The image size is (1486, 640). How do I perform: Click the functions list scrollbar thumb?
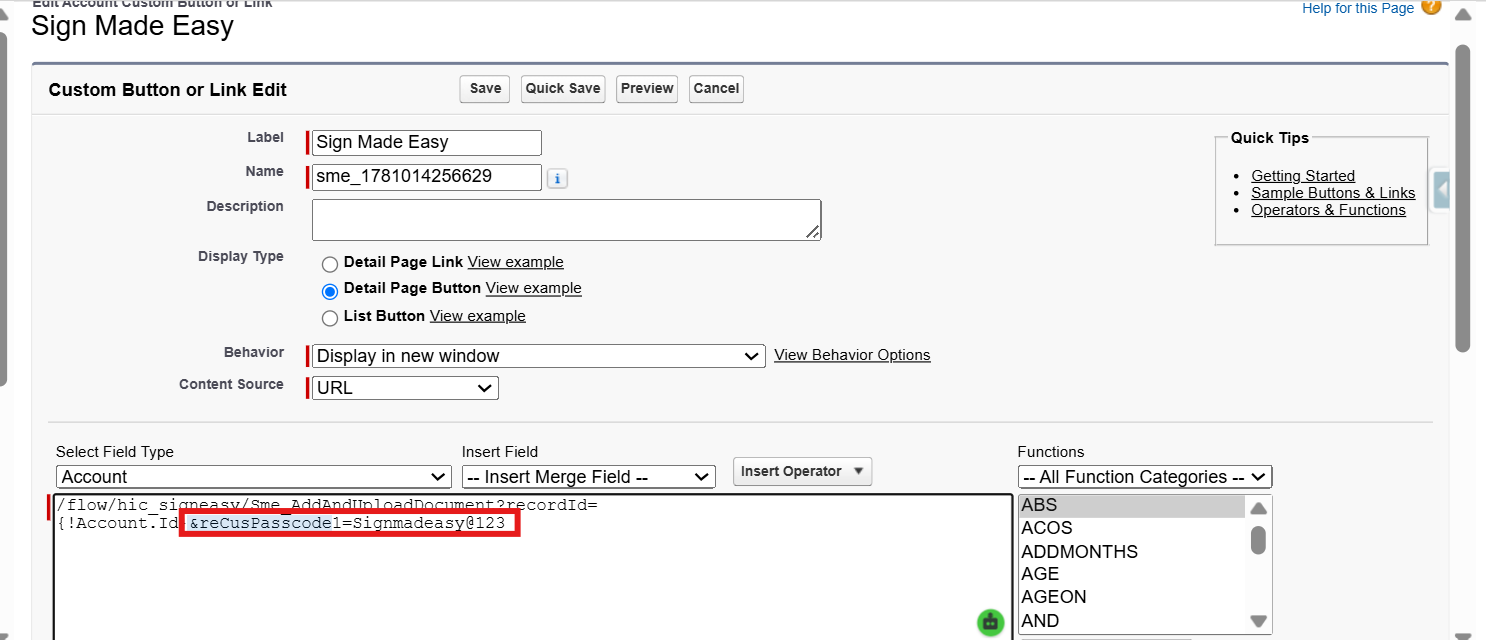point(1258,540)
